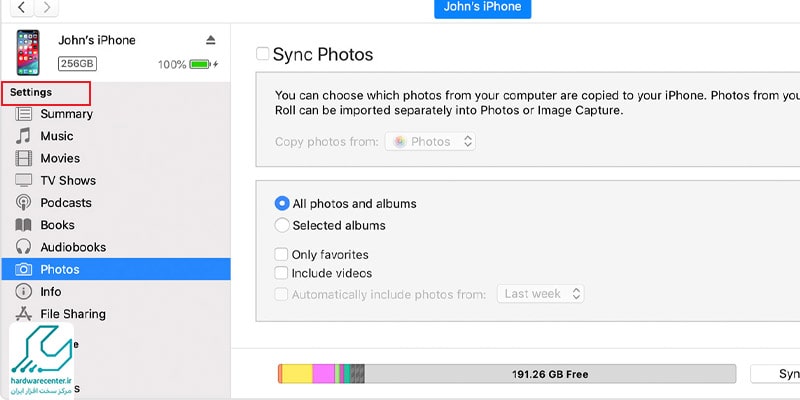Viewport: 800px width, 400px height.
Task: Click the Music note icon
Action: point(23,136)
